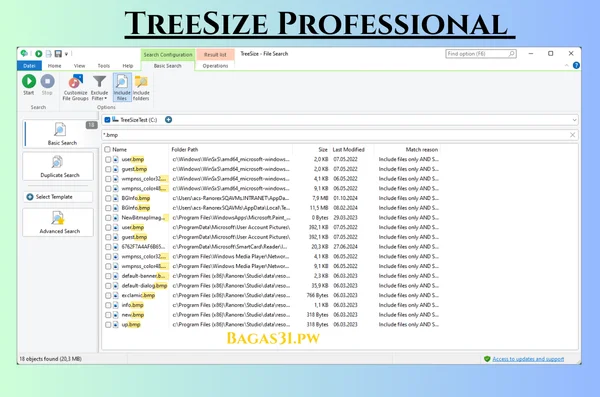Switch to the Operations tab

215,66
